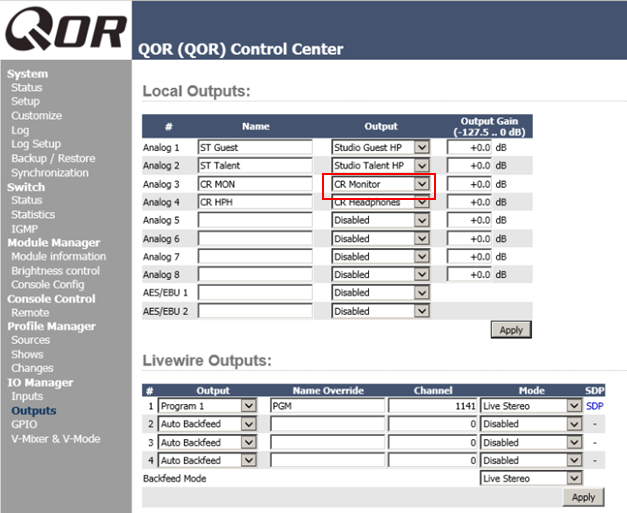Click Analog 1 name field ST Guest

(x=255, y=147)
